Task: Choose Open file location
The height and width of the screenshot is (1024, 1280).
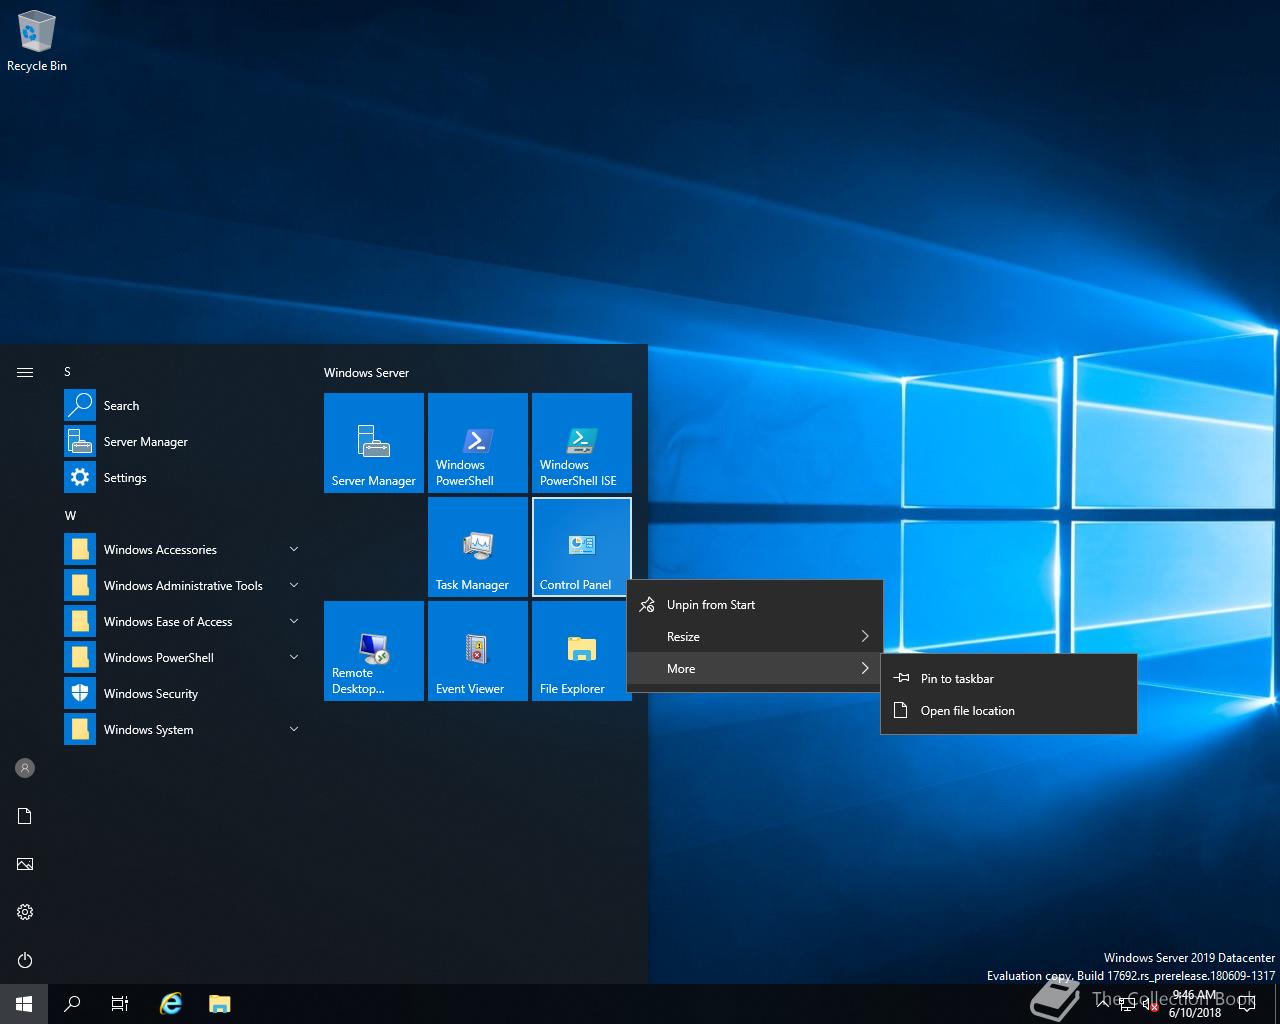Action: click(x=1009, y=711)
